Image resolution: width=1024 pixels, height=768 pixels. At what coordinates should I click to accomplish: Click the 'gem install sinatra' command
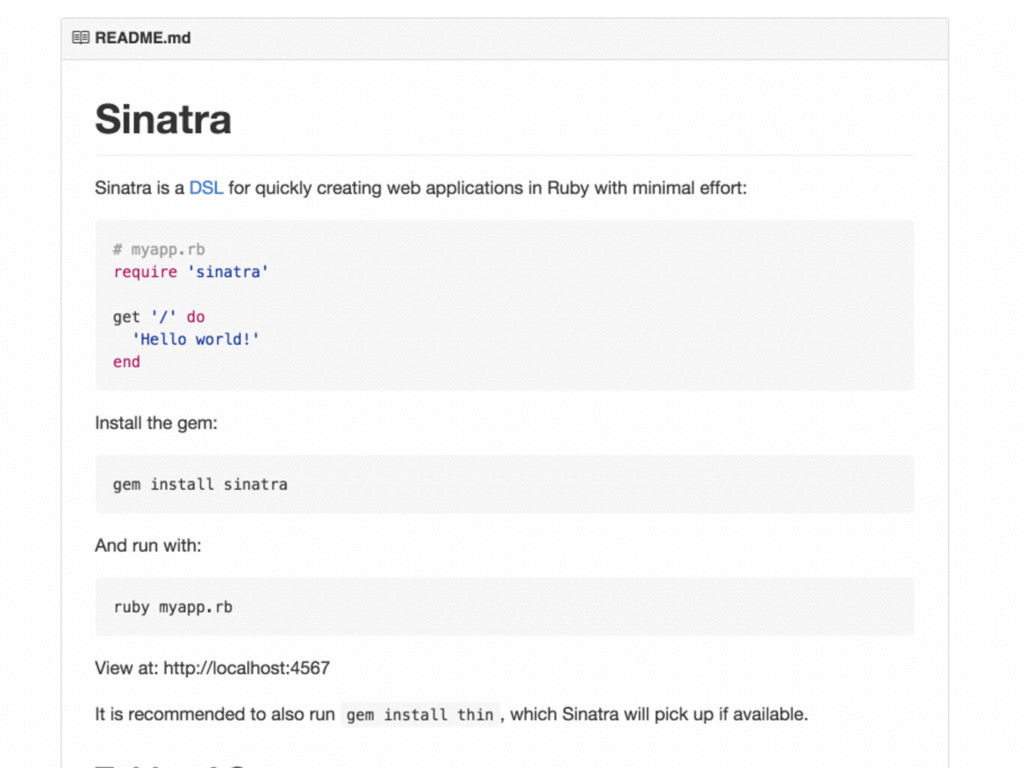click(x=200, y=485)
